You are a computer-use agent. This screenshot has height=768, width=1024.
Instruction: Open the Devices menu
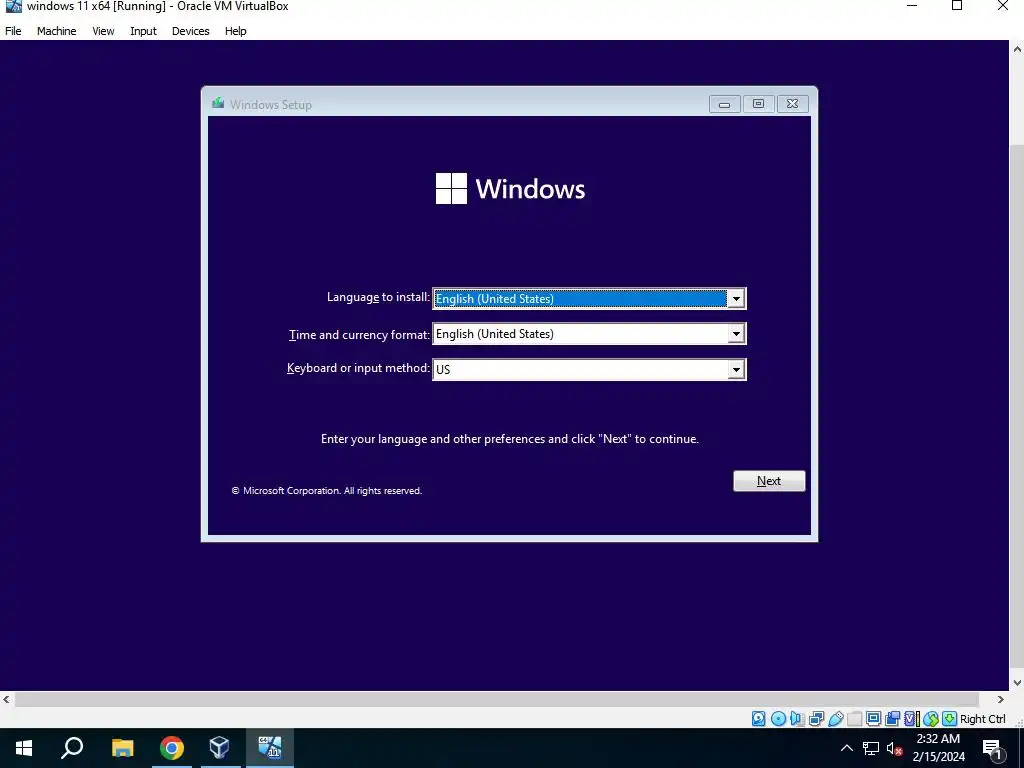(191, 31)
